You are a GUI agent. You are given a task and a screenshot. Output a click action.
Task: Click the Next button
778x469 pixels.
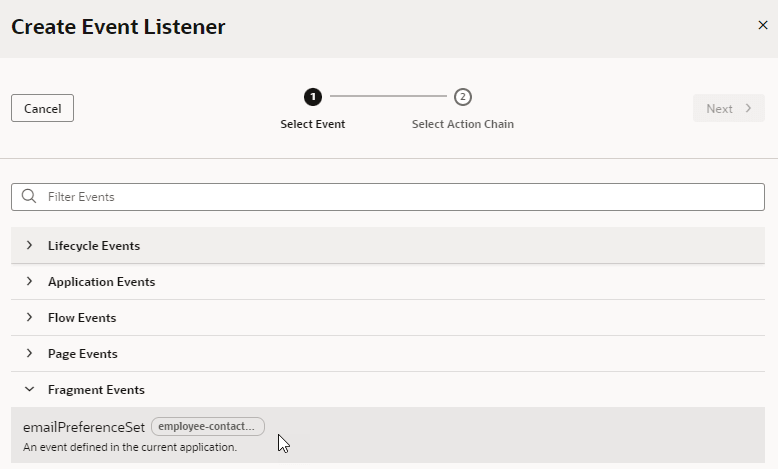(728, 108)
